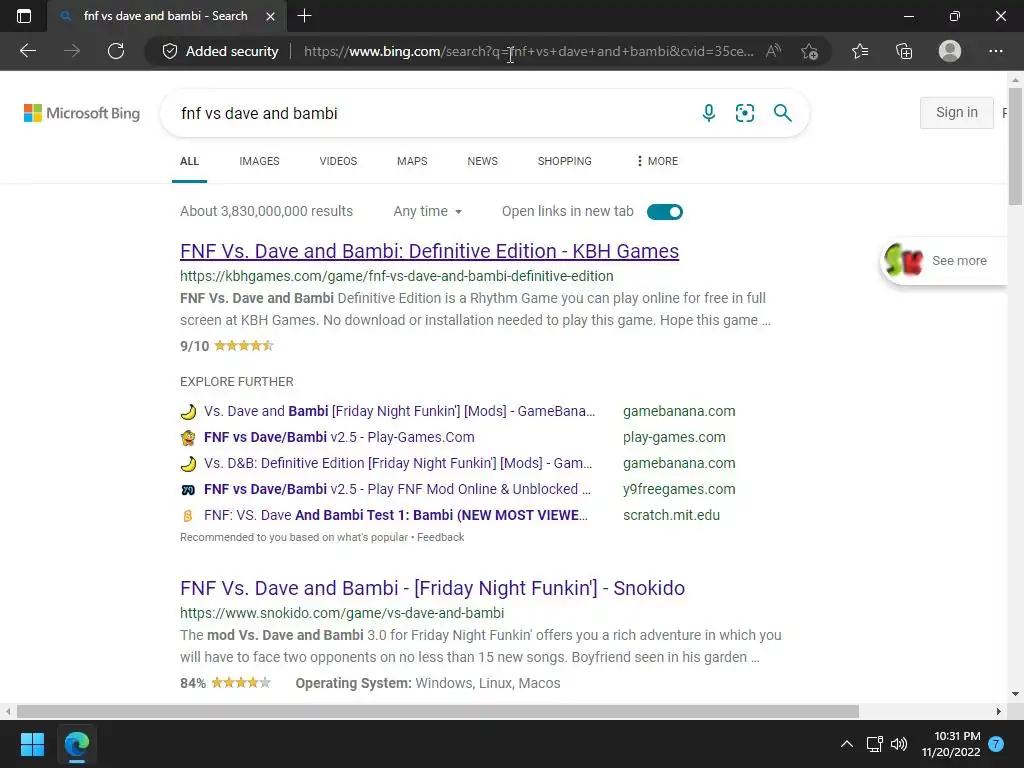
Task: Open KBH Games Definitive Edition result
Action: pyautogui.click(x=430, y=251)
